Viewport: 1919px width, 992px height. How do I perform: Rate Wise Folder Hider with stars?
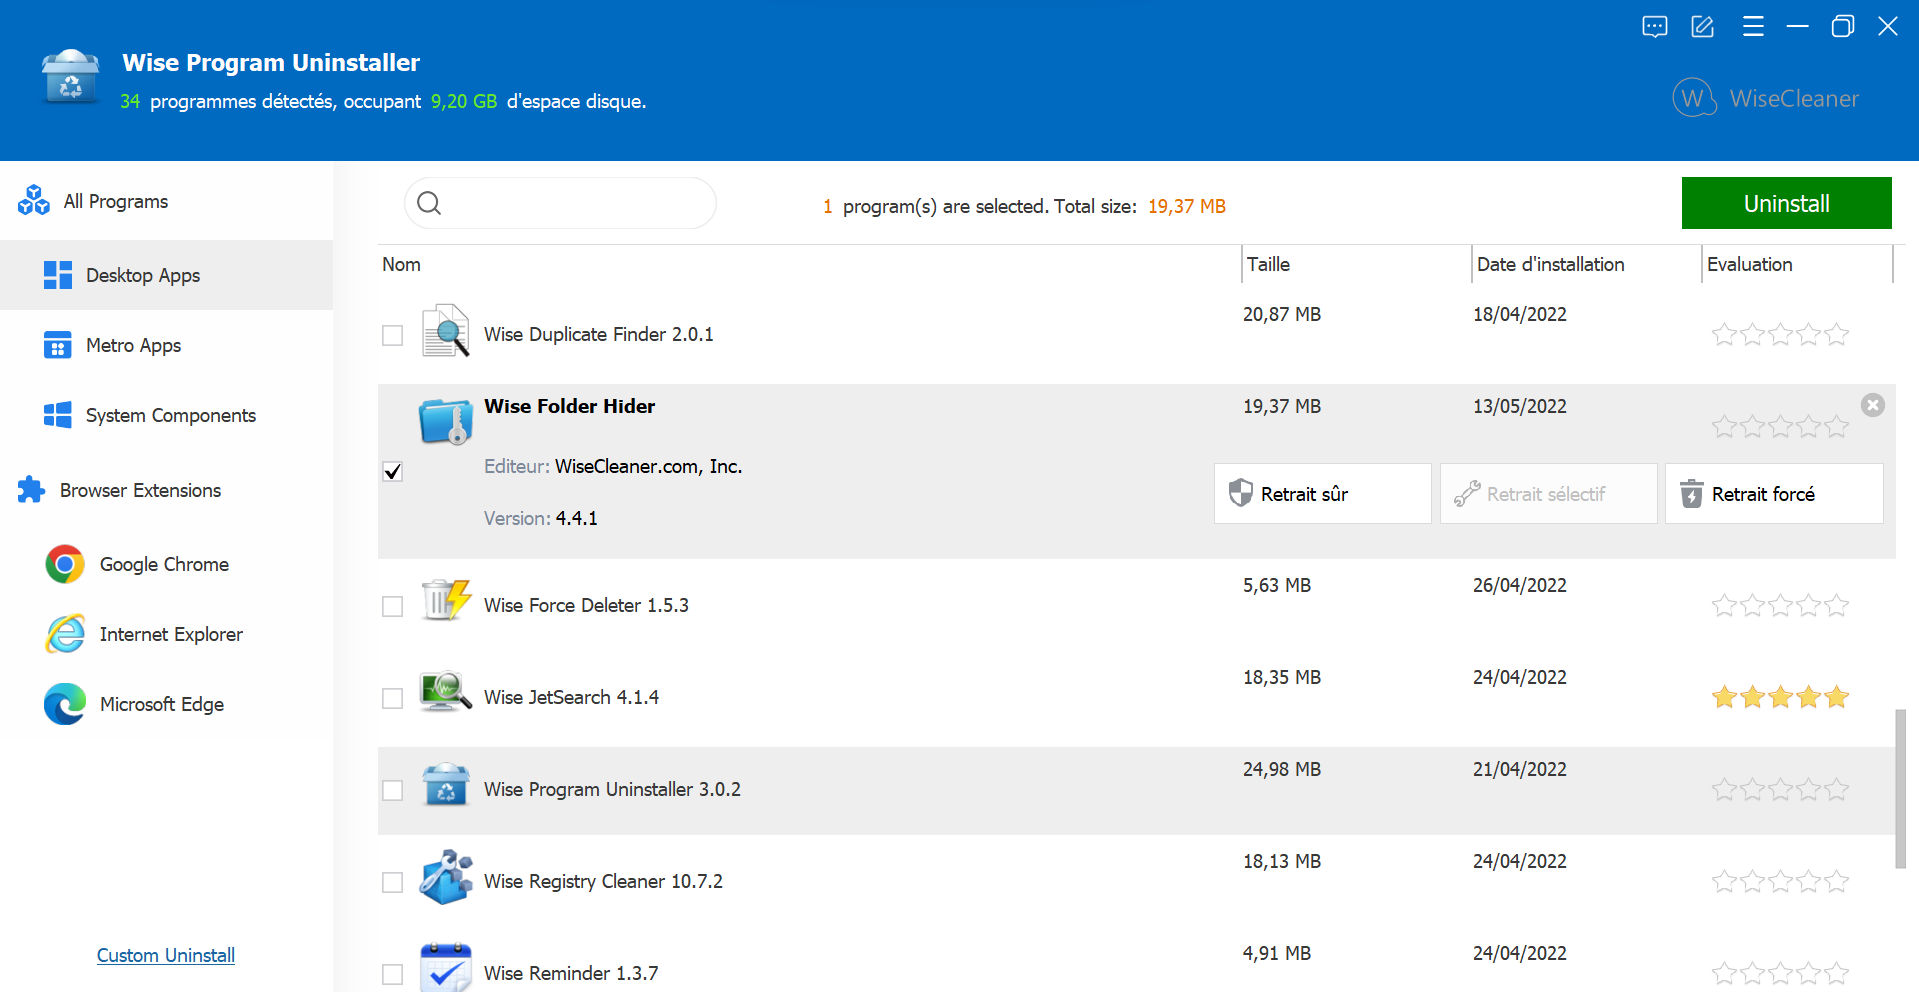pos(1780,427)
